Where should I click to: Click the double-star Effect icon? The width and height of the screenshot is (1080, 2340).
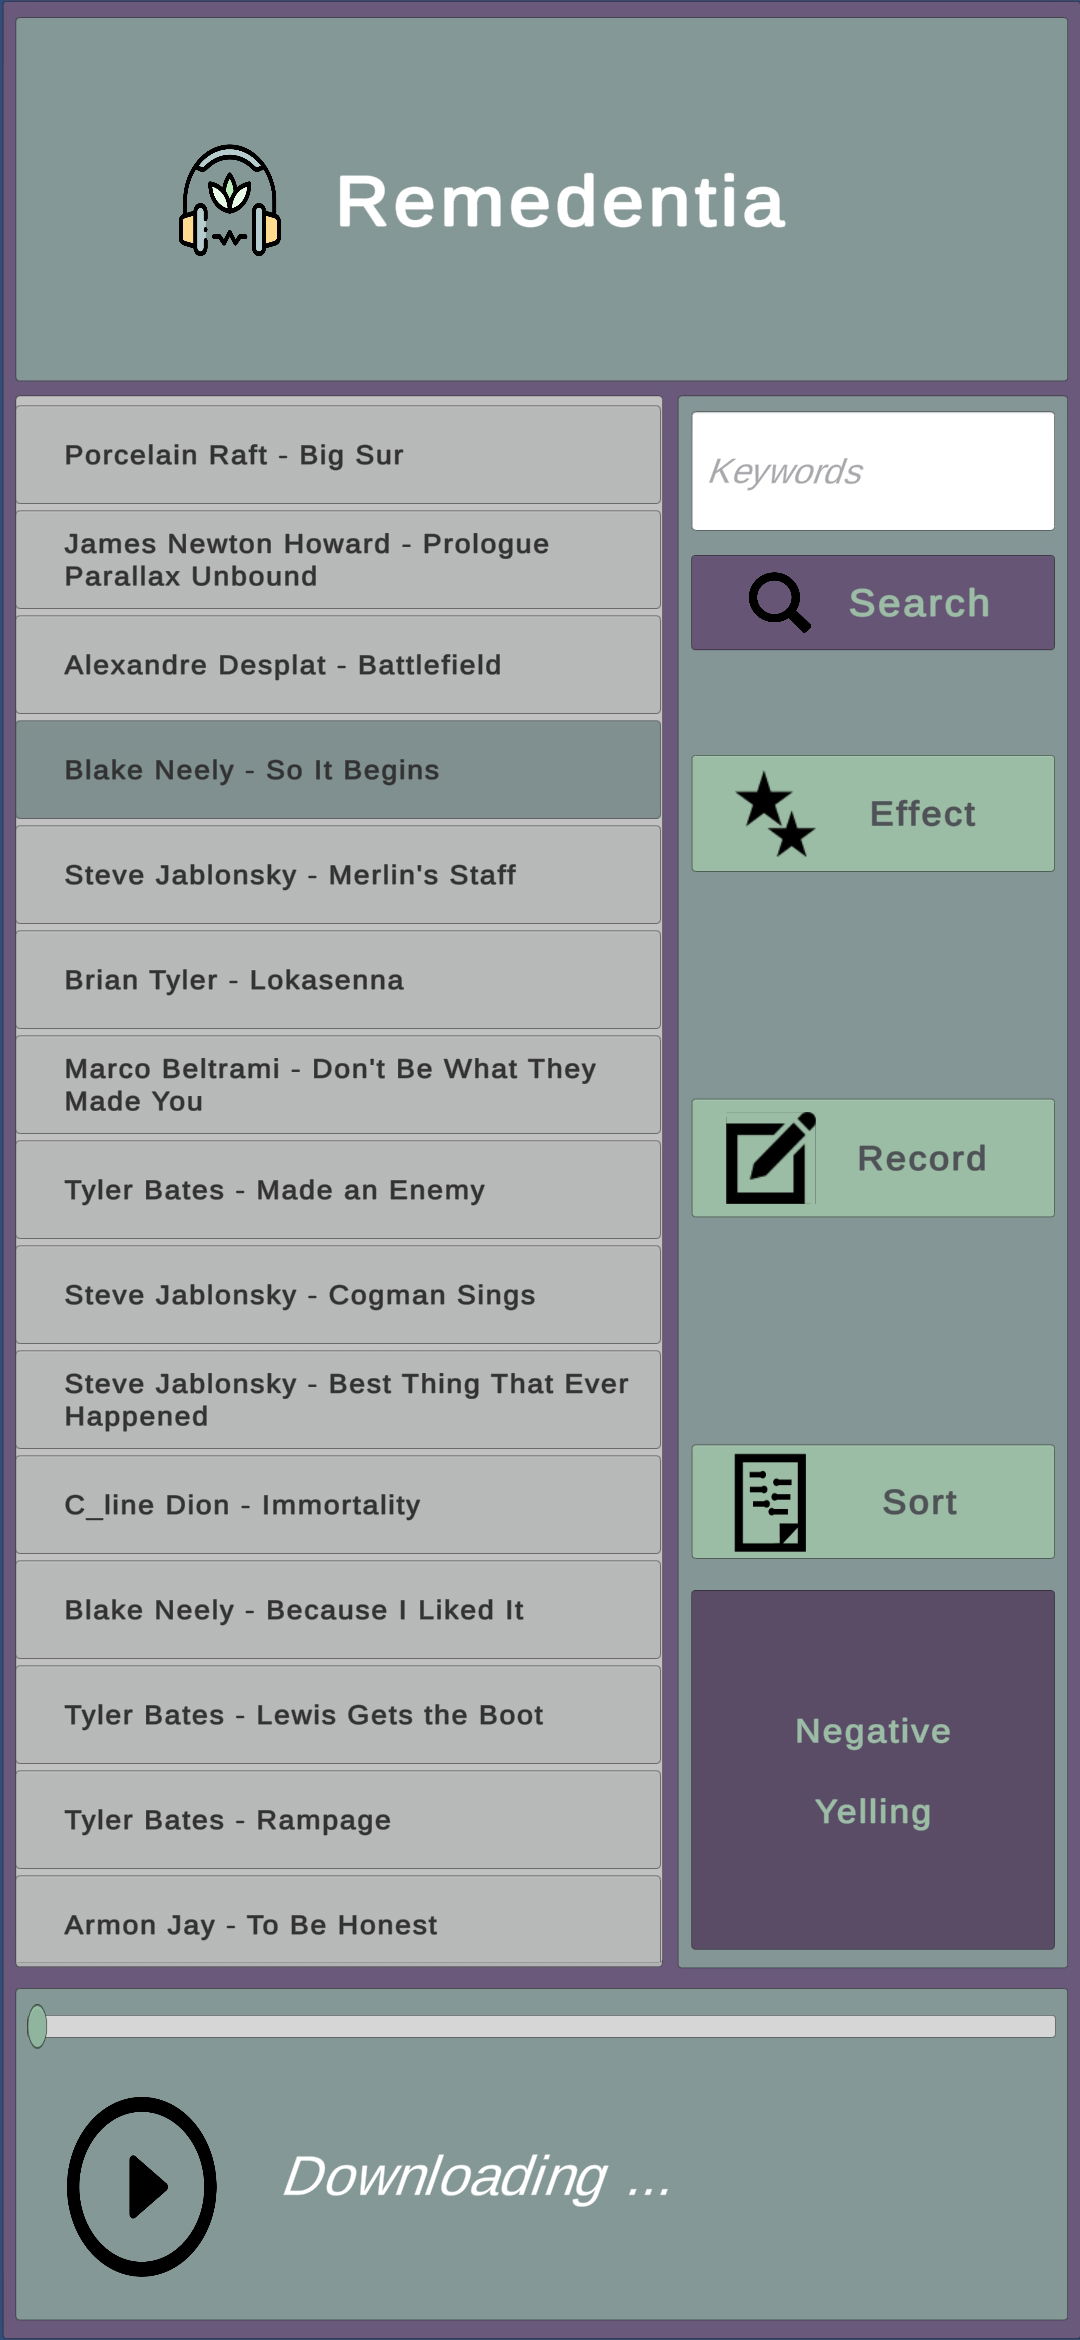775,813
